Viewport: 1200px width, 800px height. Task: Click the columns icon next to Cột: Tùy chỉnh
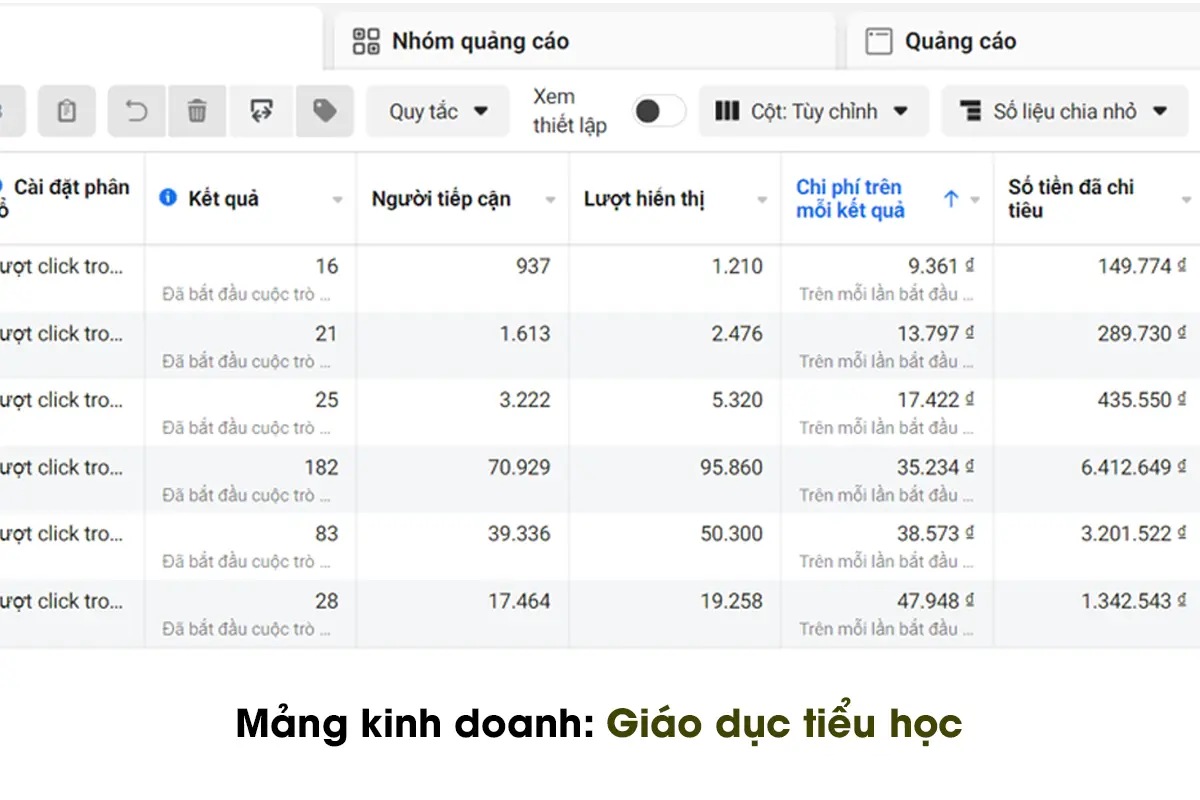pyautogui.click(x=727, y=111)
